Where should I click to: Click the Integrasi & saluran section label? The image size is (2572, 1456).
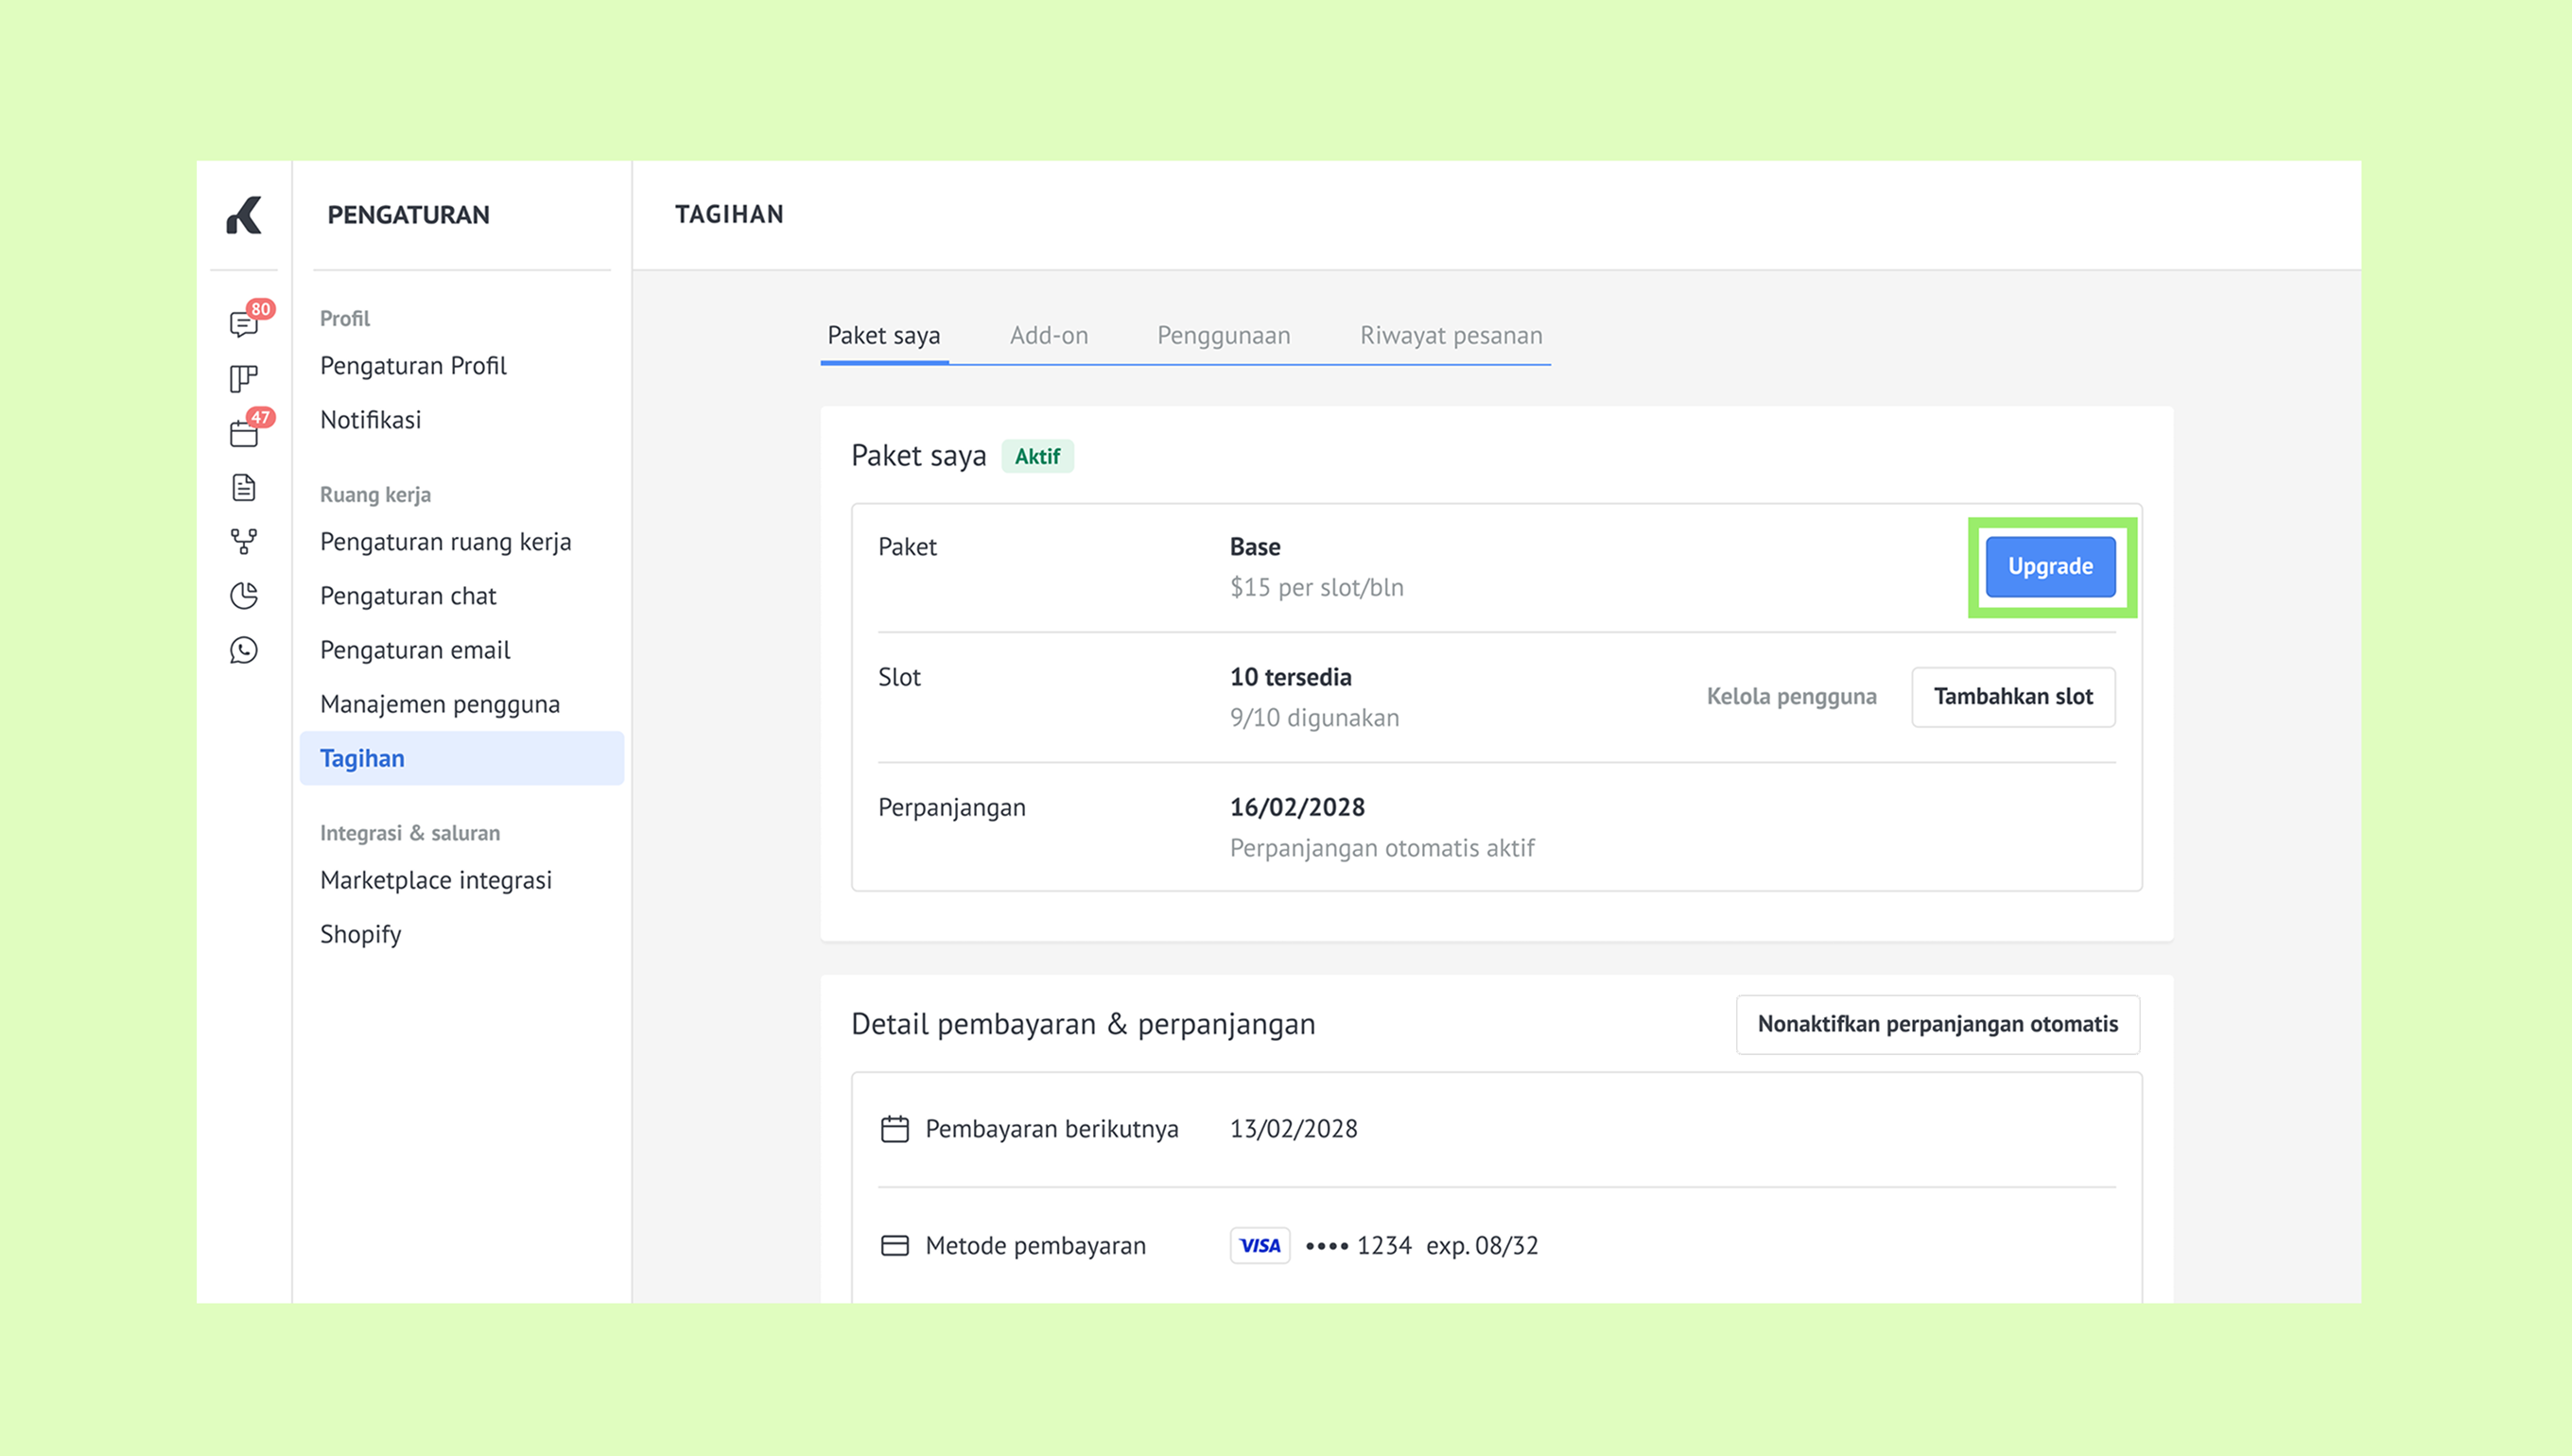(x=410, y=833)
